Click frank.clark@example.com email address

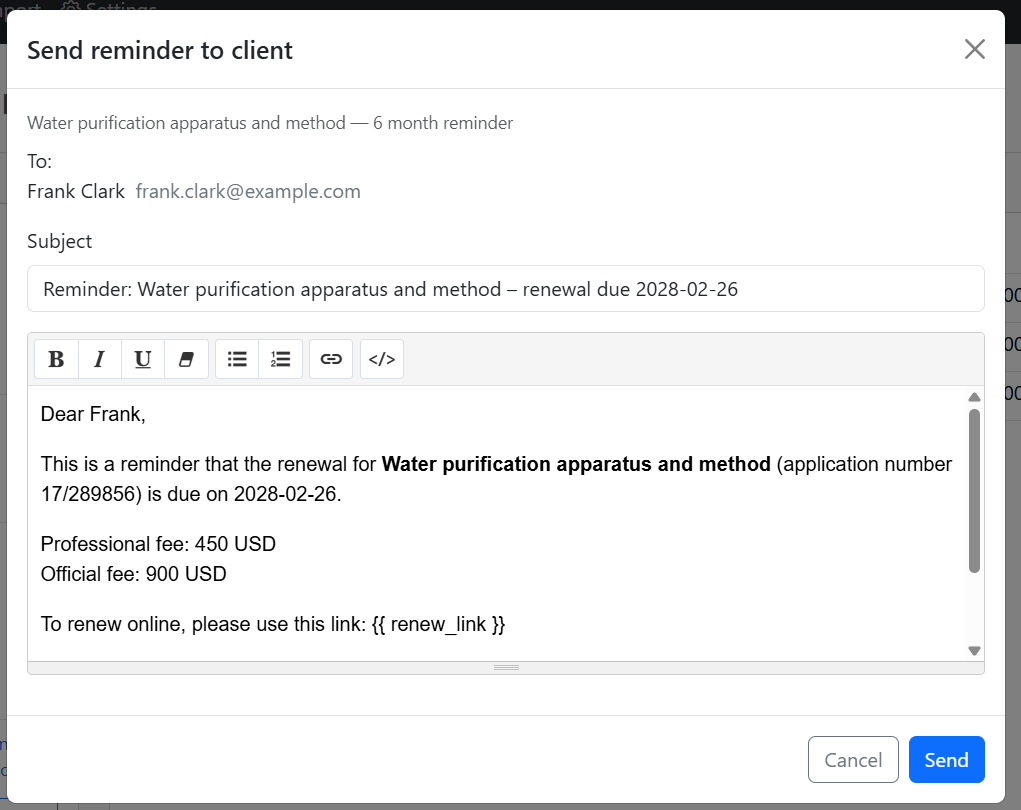point(248,191)
